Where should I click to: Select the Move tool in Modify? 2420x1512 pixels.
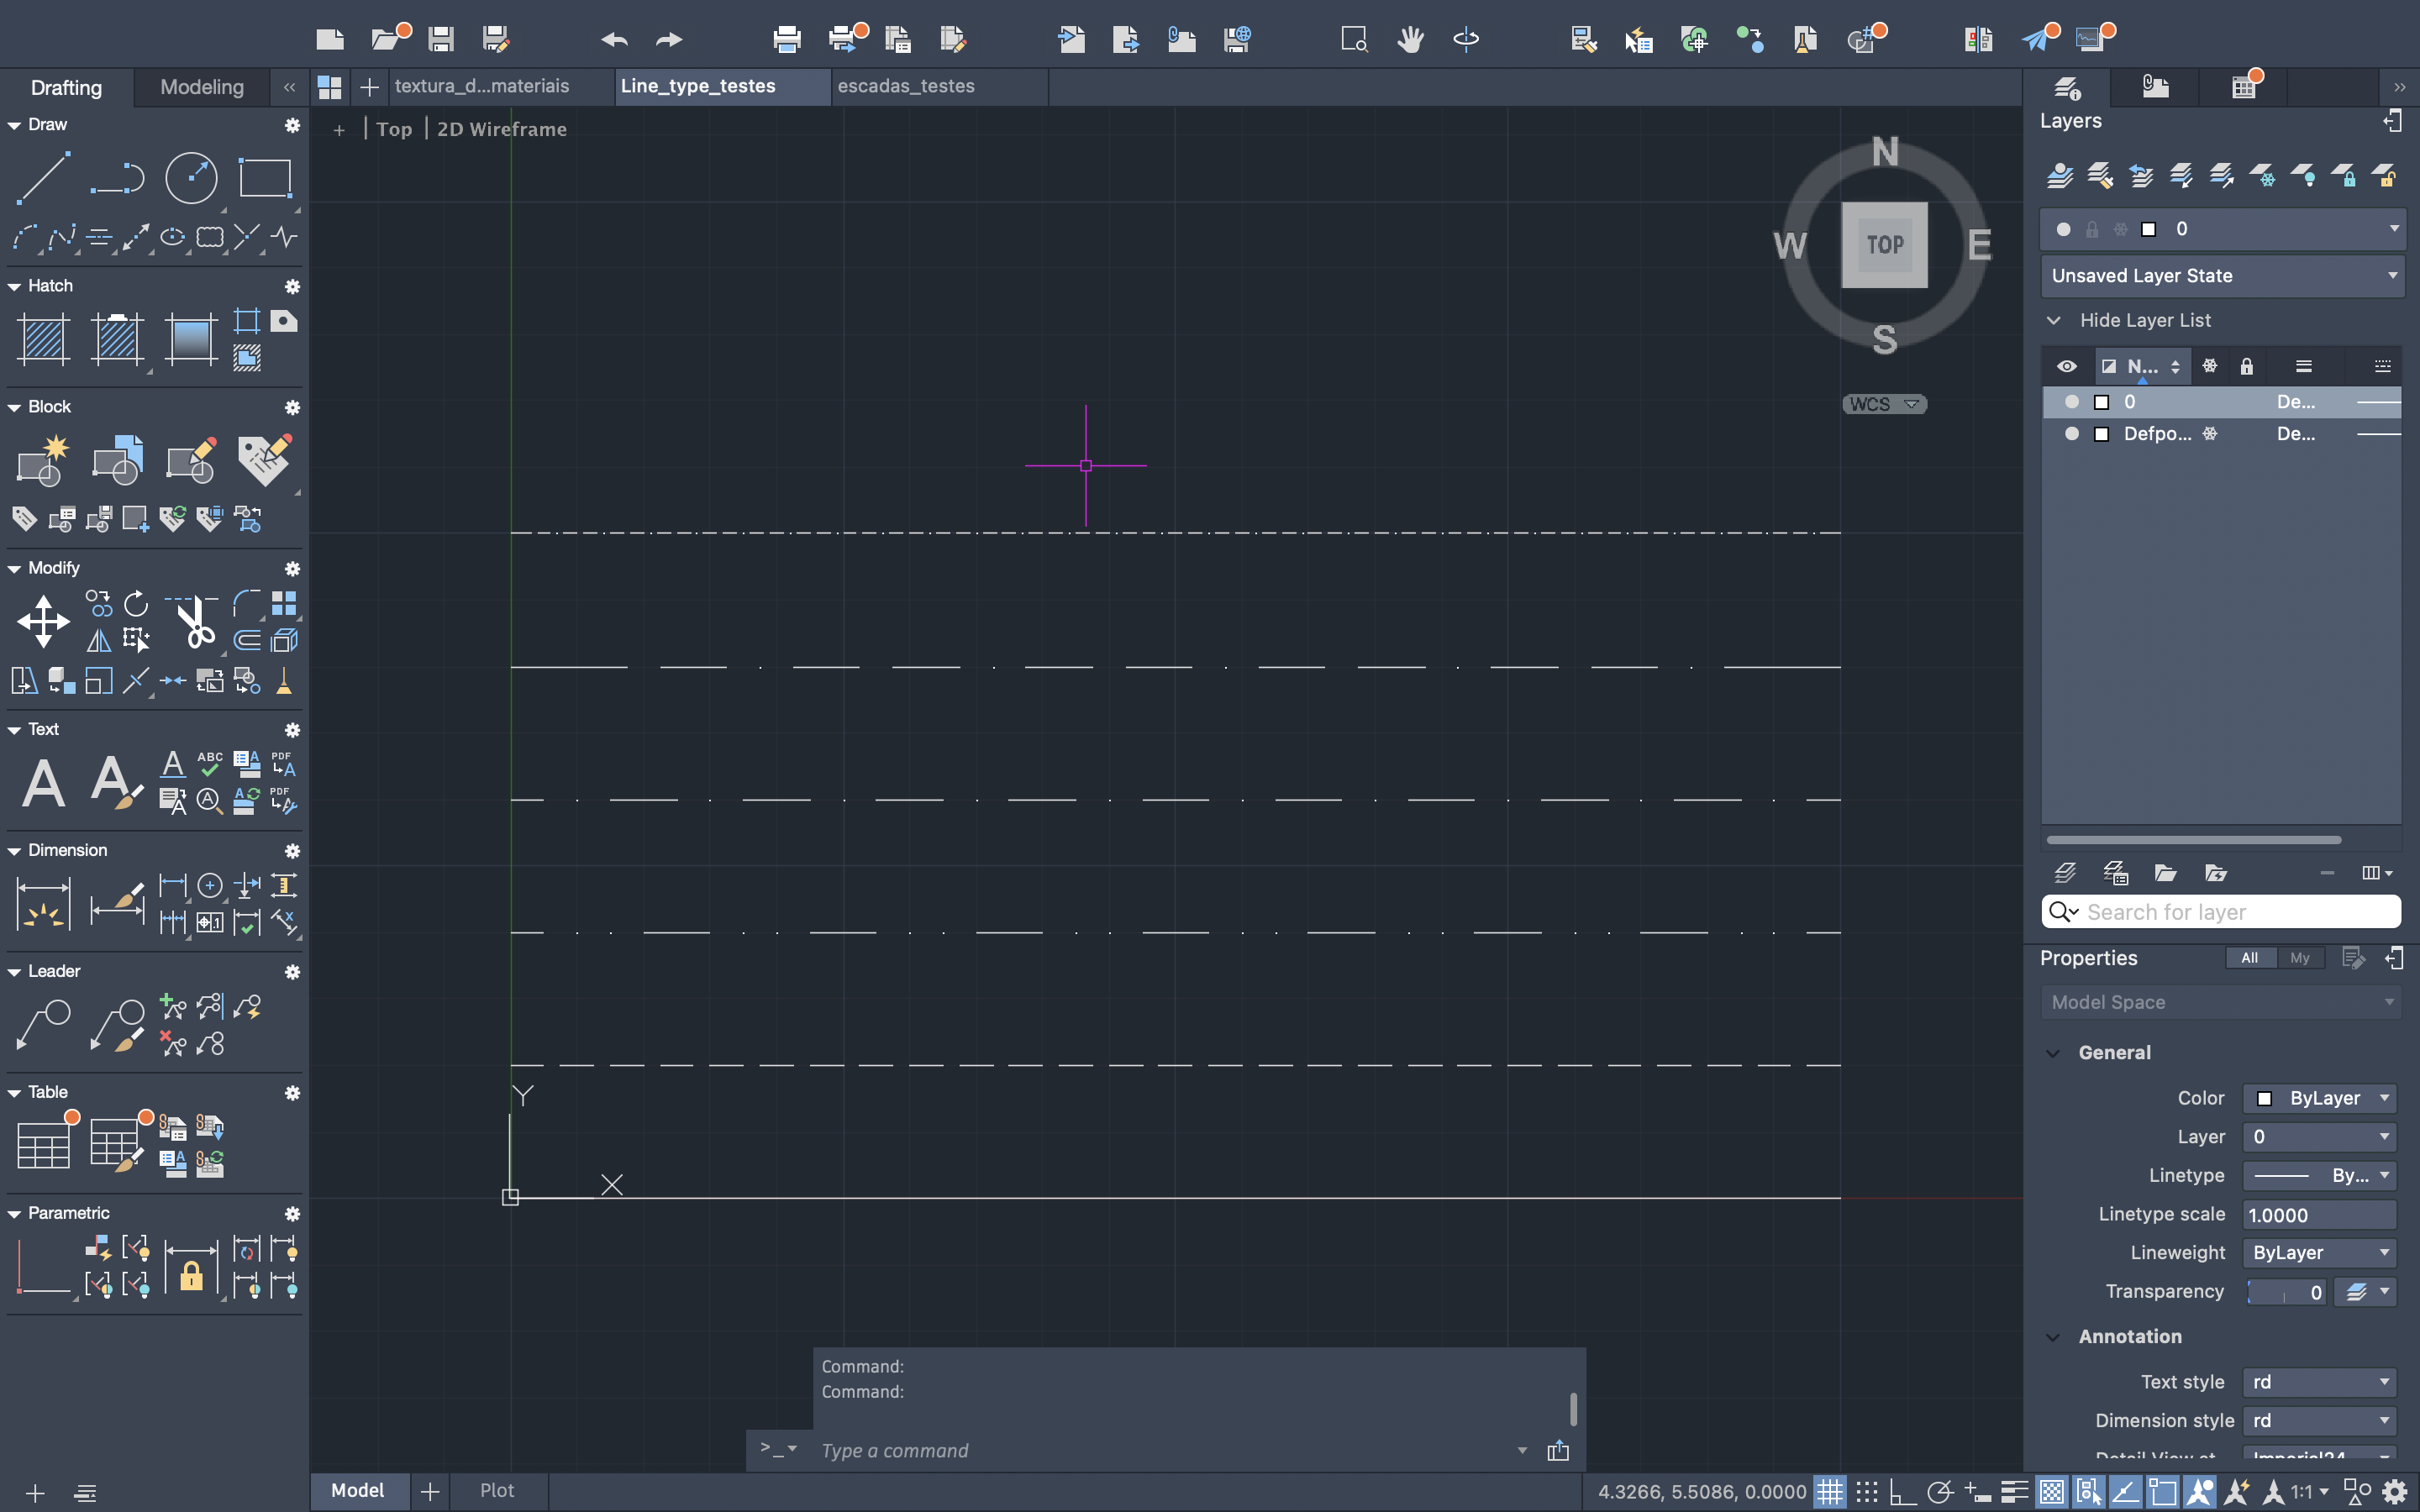click(x=43, y=621)
